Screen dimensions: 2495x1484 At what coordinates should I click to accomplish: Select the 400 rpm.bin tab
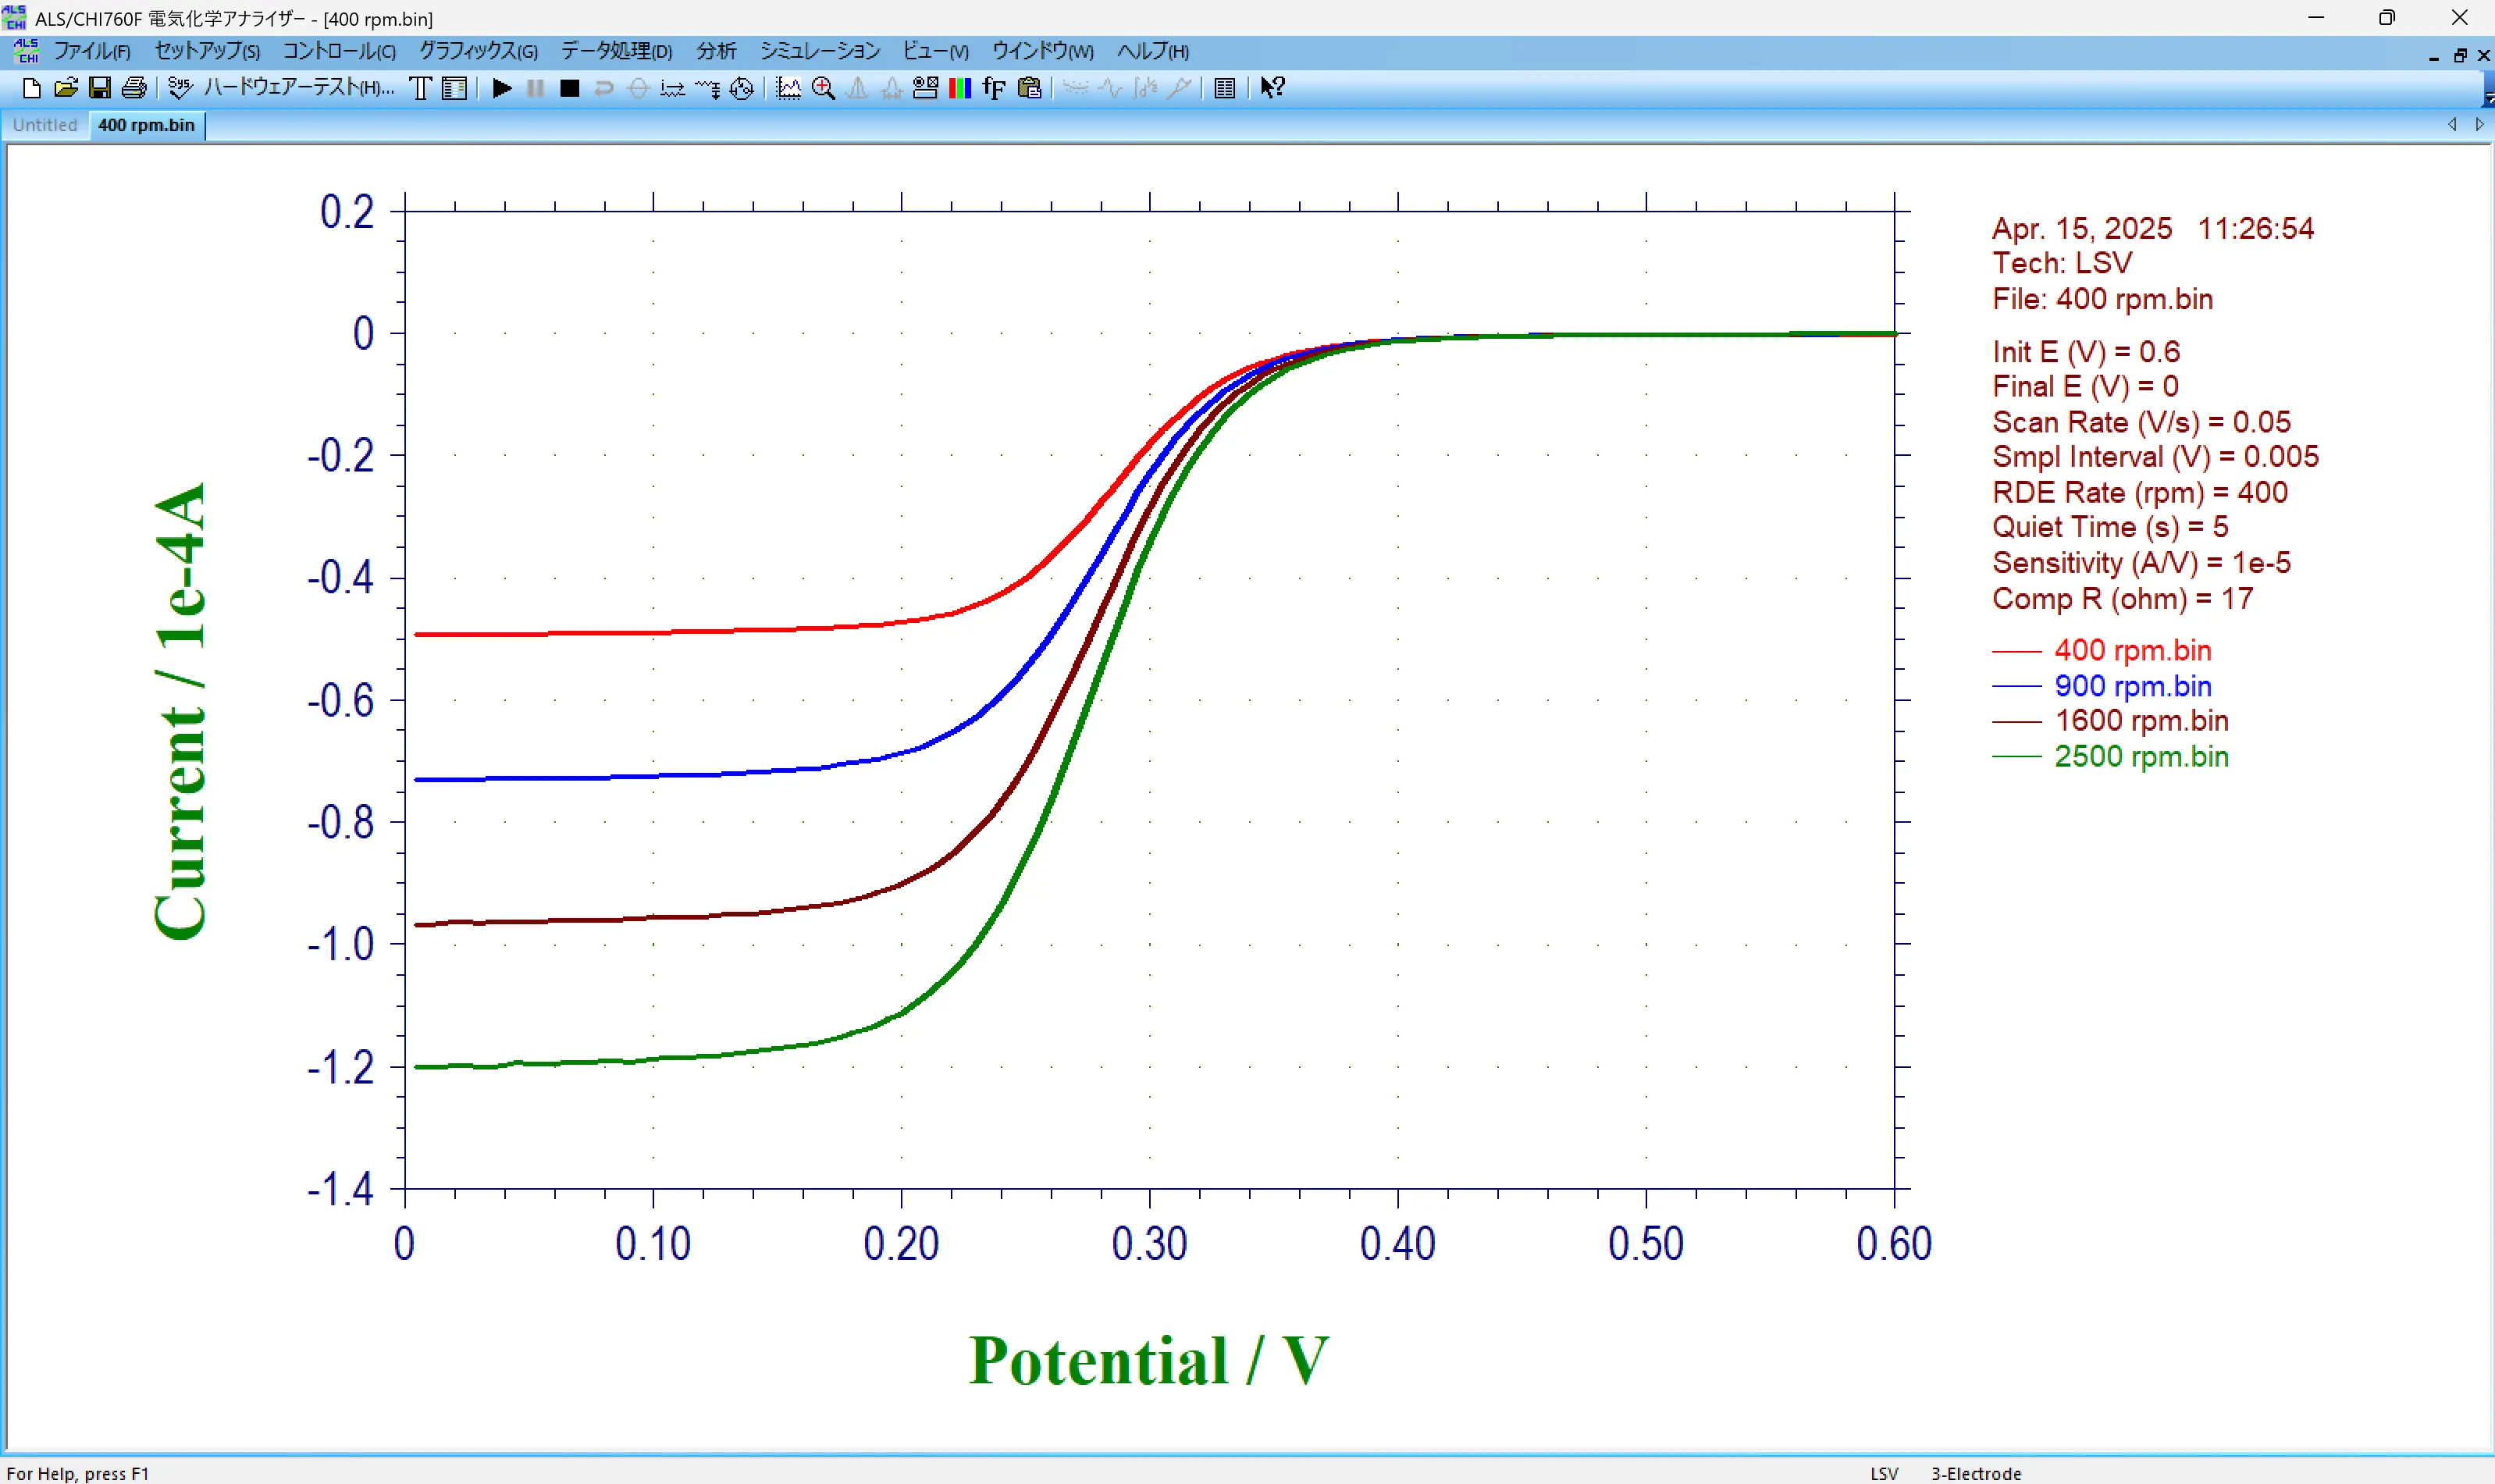(x=146, y=125)
